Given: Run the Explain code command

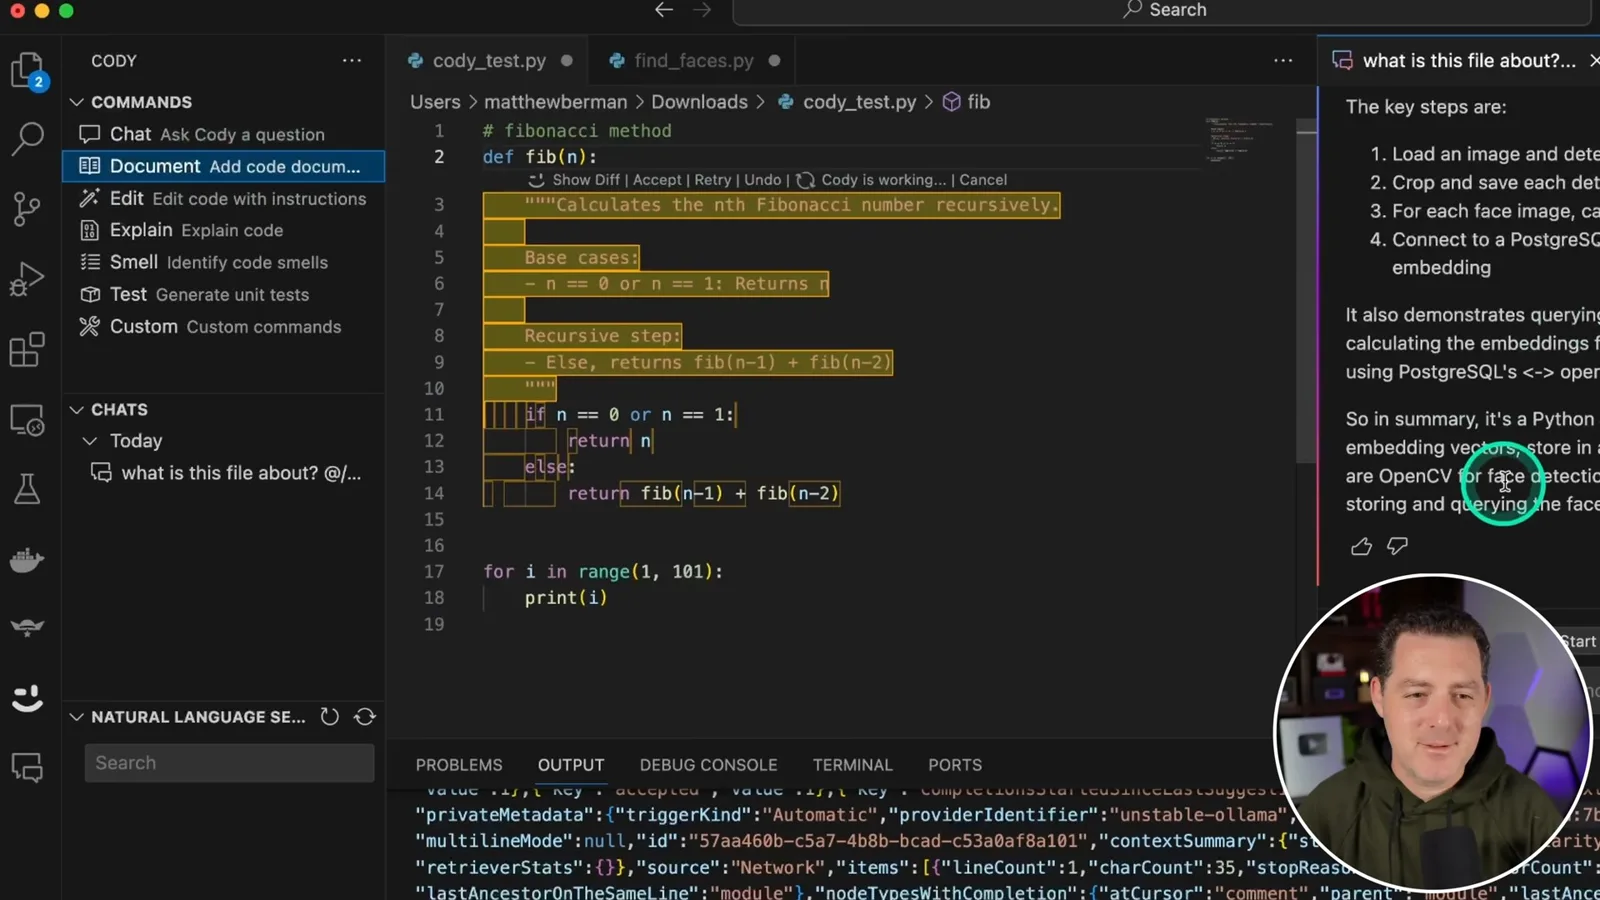Looking at the screenshot, I should tap(224, 230).
